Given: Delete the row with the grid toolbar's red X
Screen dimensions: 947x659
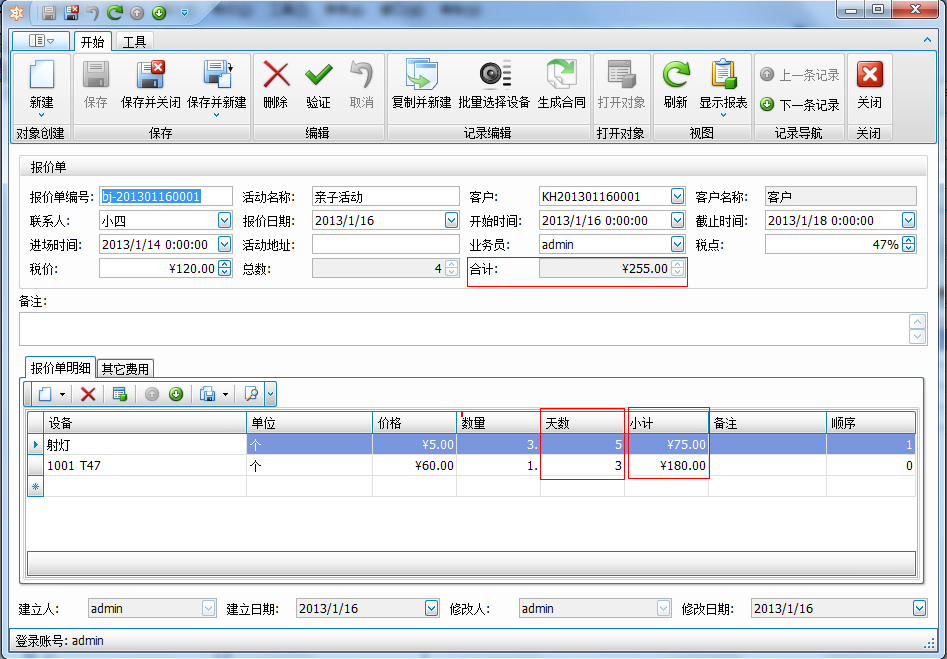Looking at the screenshot, I should pyautogui.click(x=88, y=394).
